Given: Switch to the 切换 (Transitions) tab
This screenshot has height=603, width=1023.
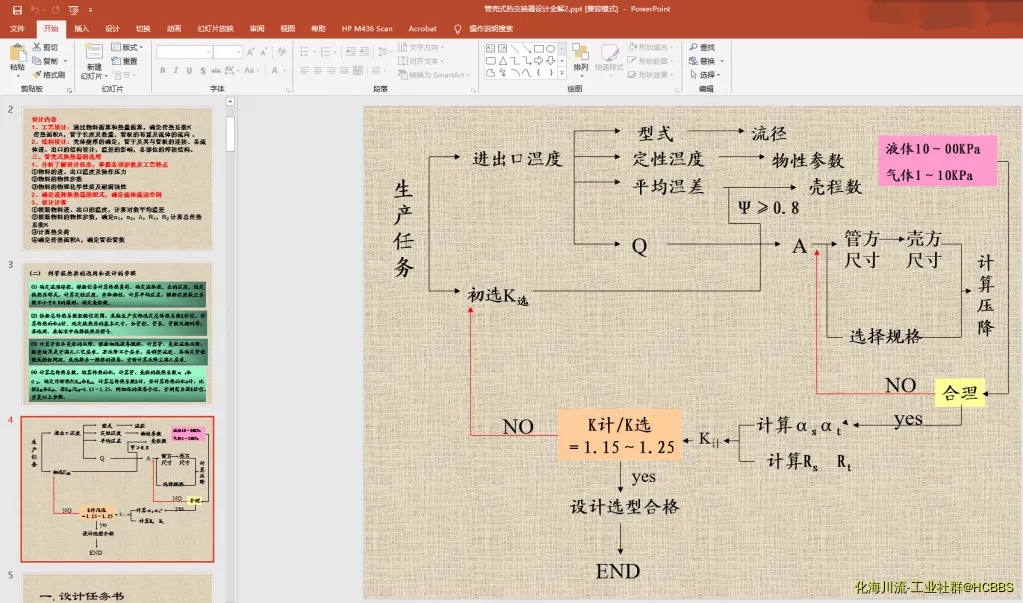Looking at the screenshot, I should tap(143, 29).
